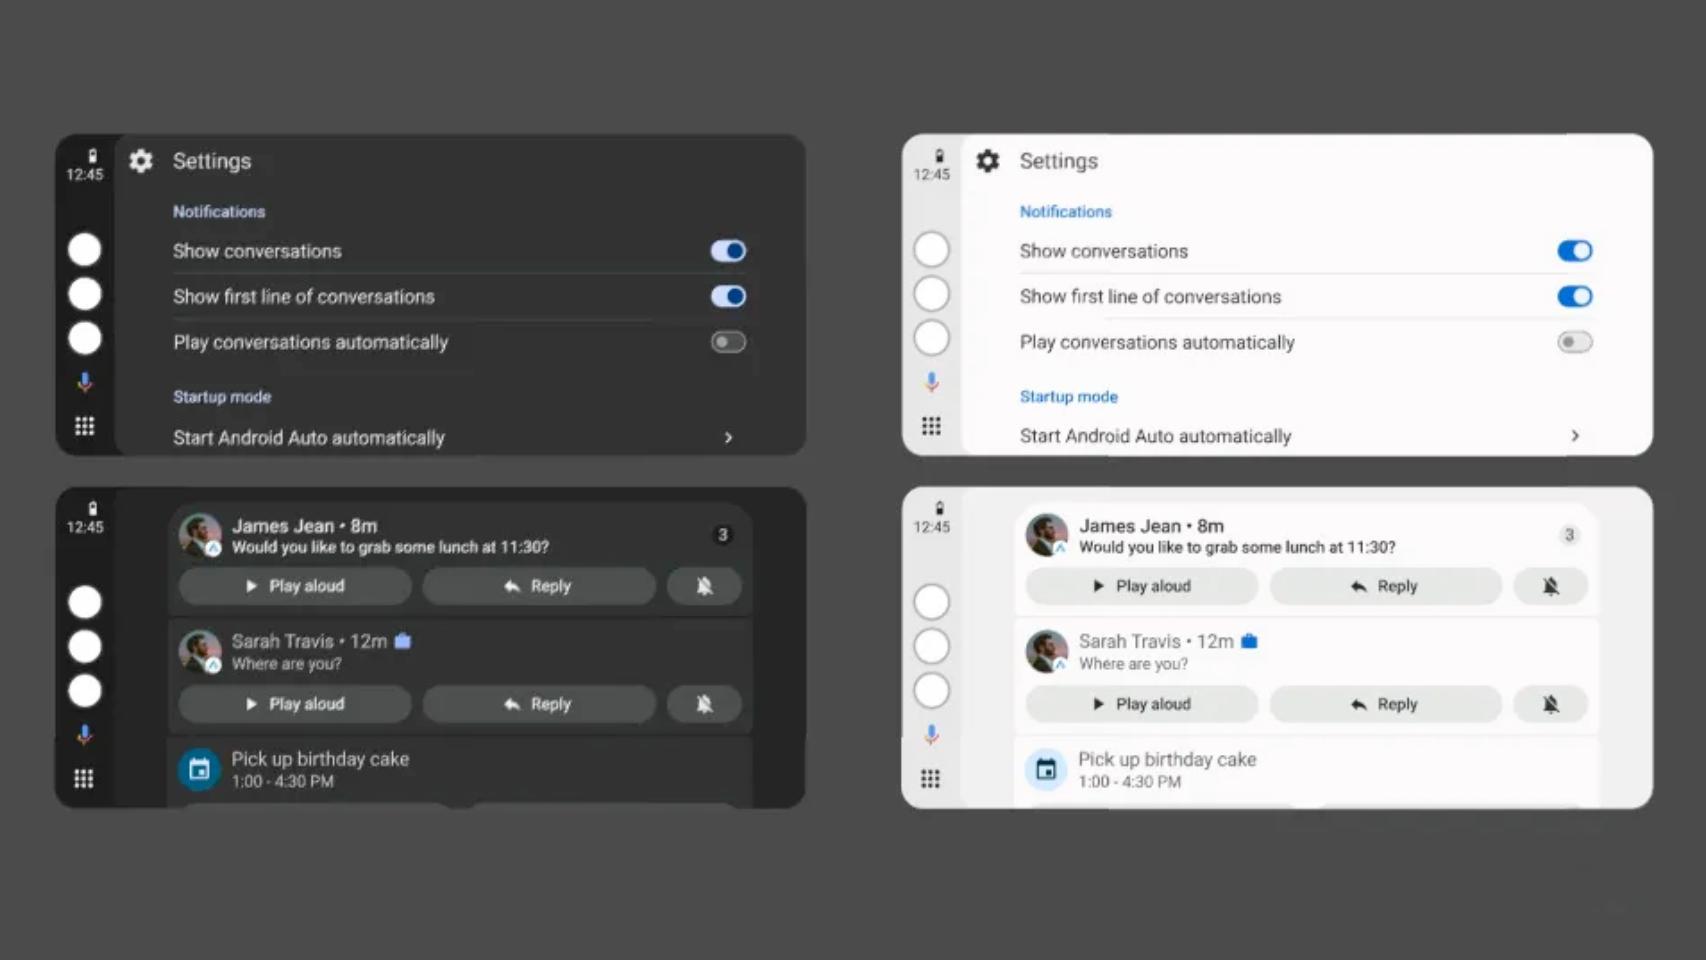Disable Show conversations in dark Settings panel
This screenshot has width=1706, height=960.
(x=728, y=251)
